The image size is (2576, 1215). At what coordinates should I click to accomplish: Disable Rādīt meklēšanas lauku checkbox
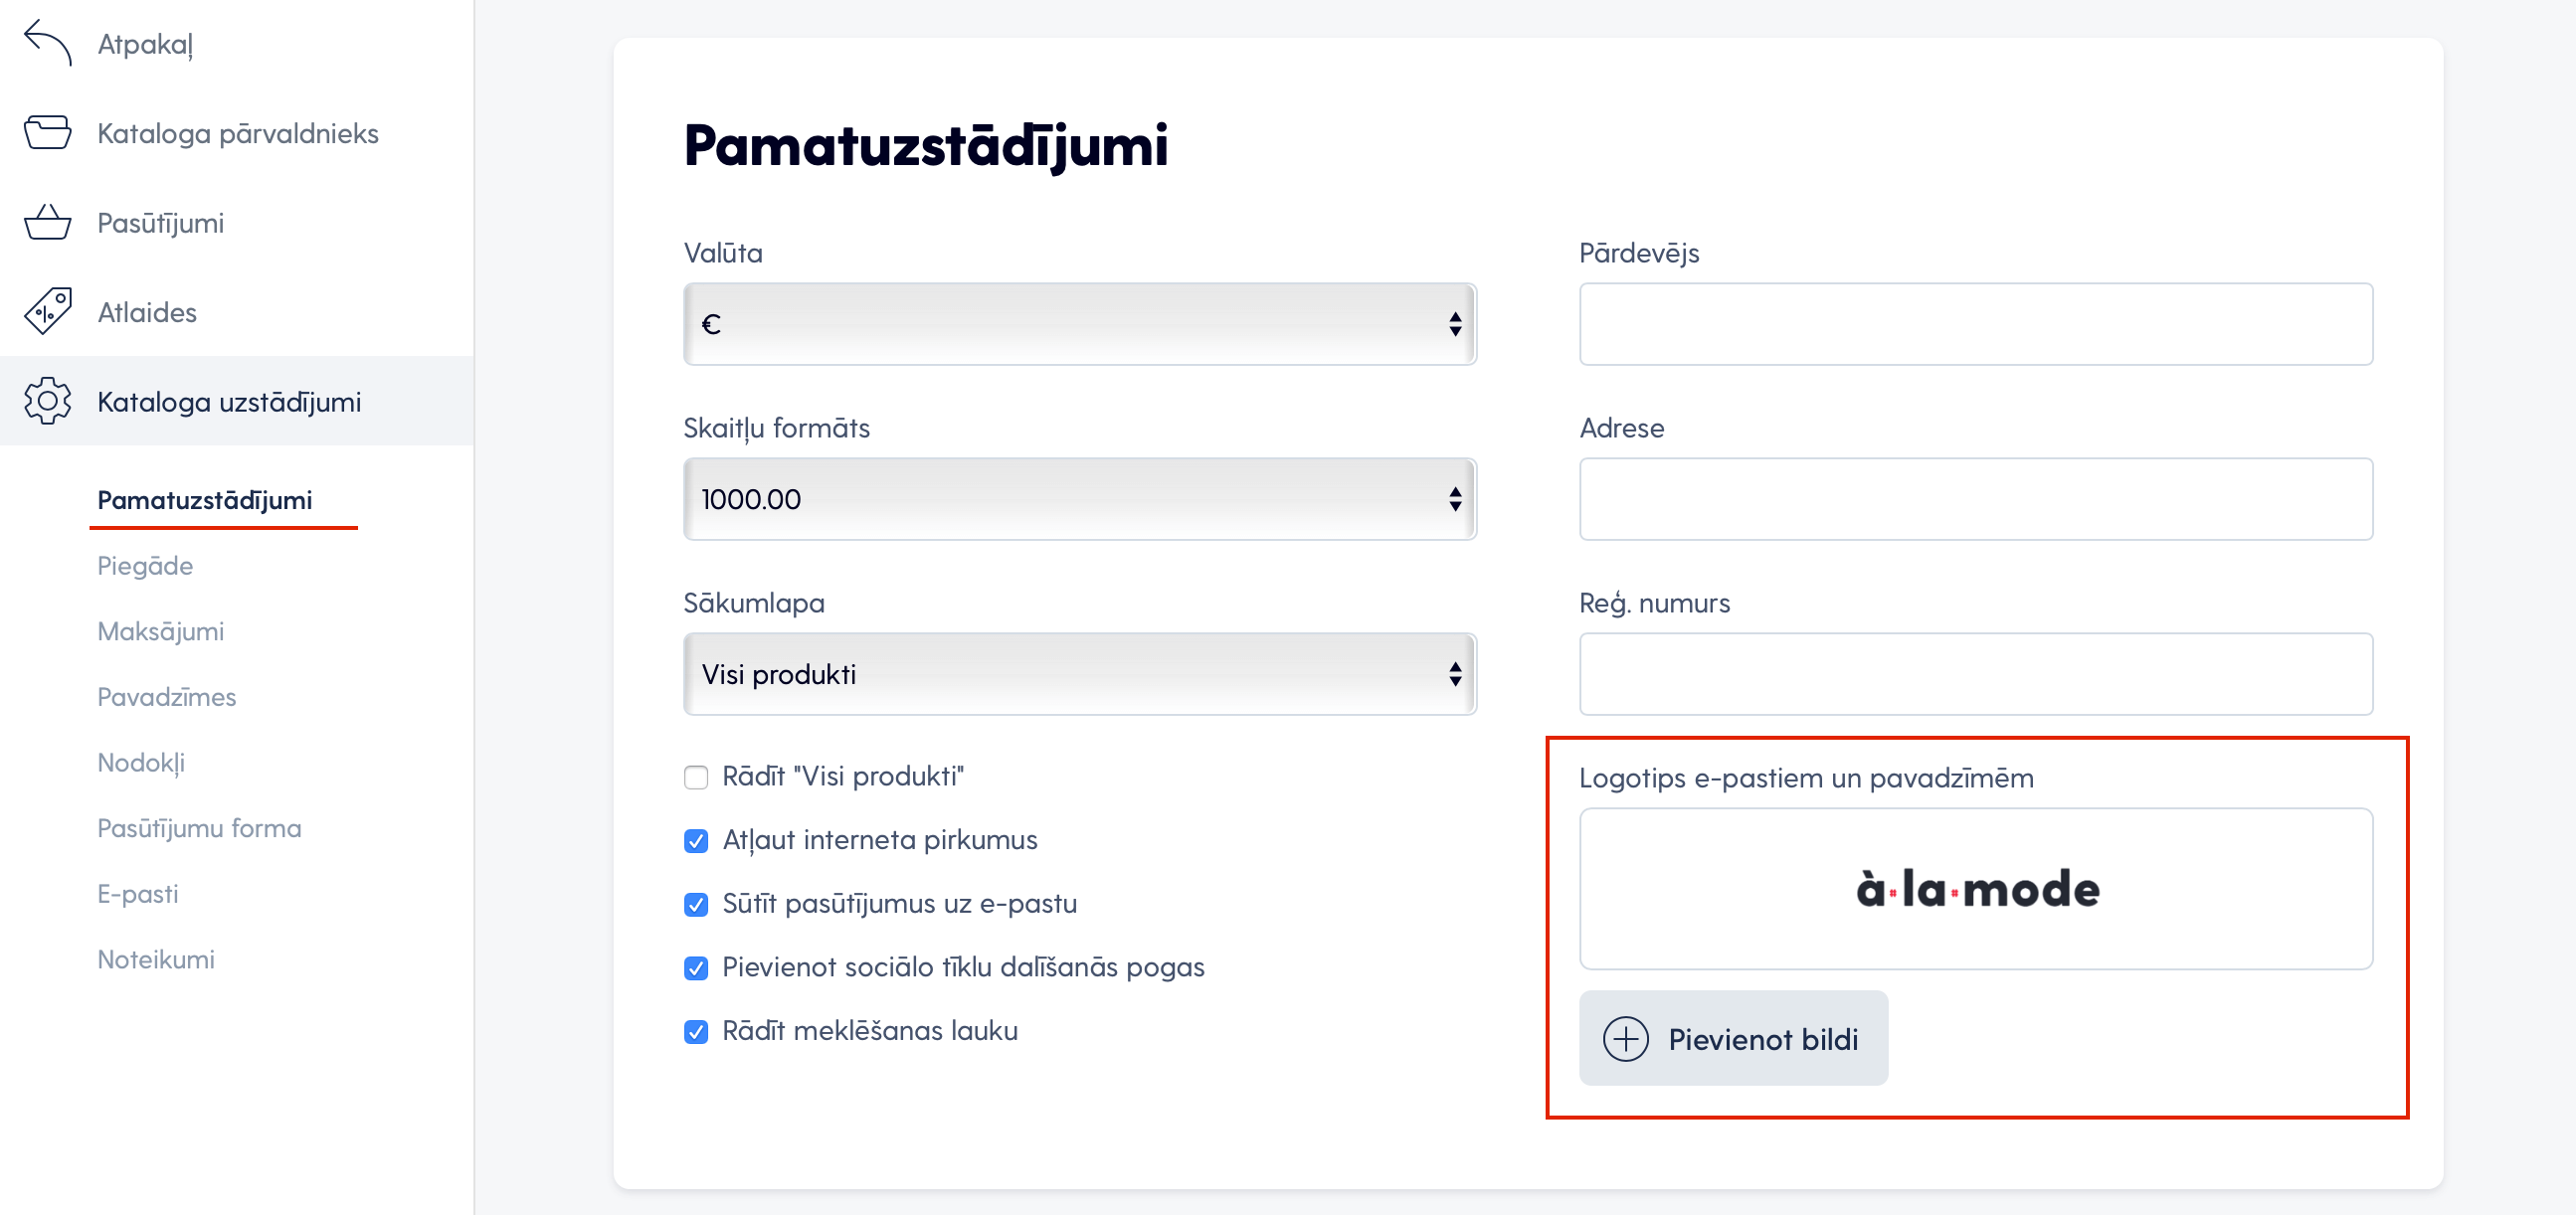[696, 1031]
